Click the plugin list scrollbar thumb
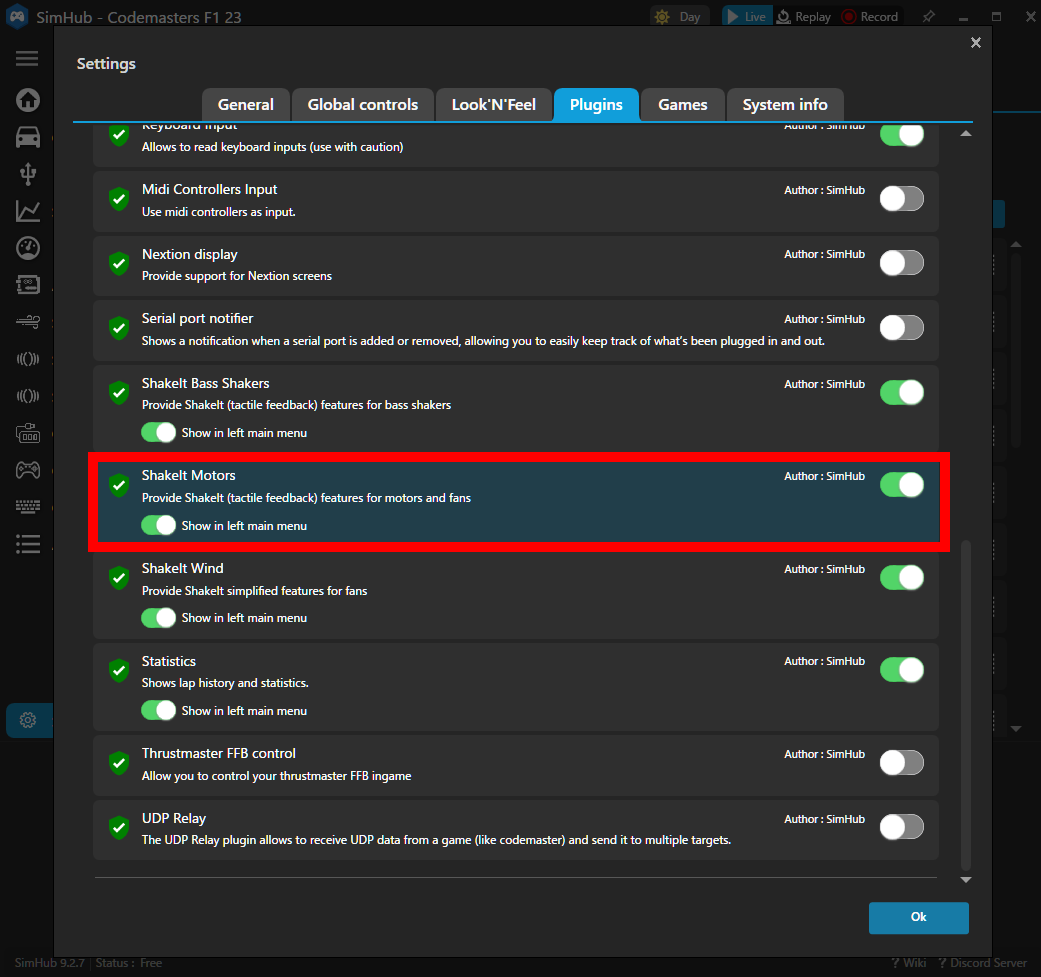 pos(966,705)
